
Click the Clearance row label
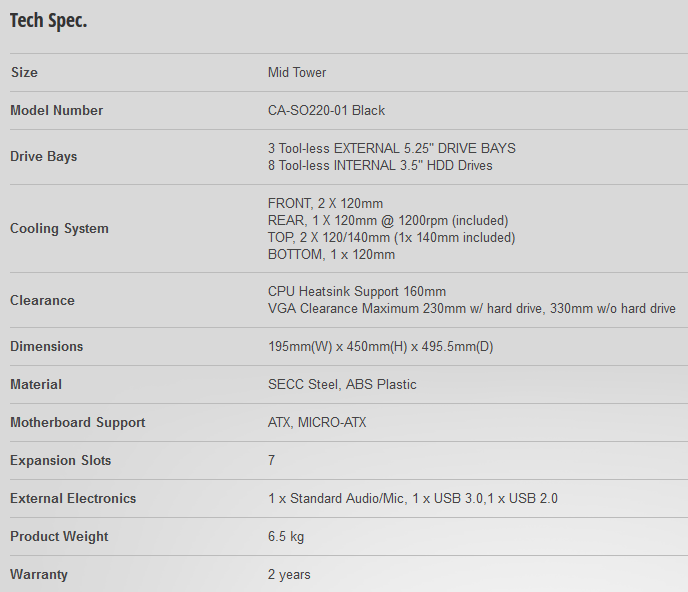42,301
